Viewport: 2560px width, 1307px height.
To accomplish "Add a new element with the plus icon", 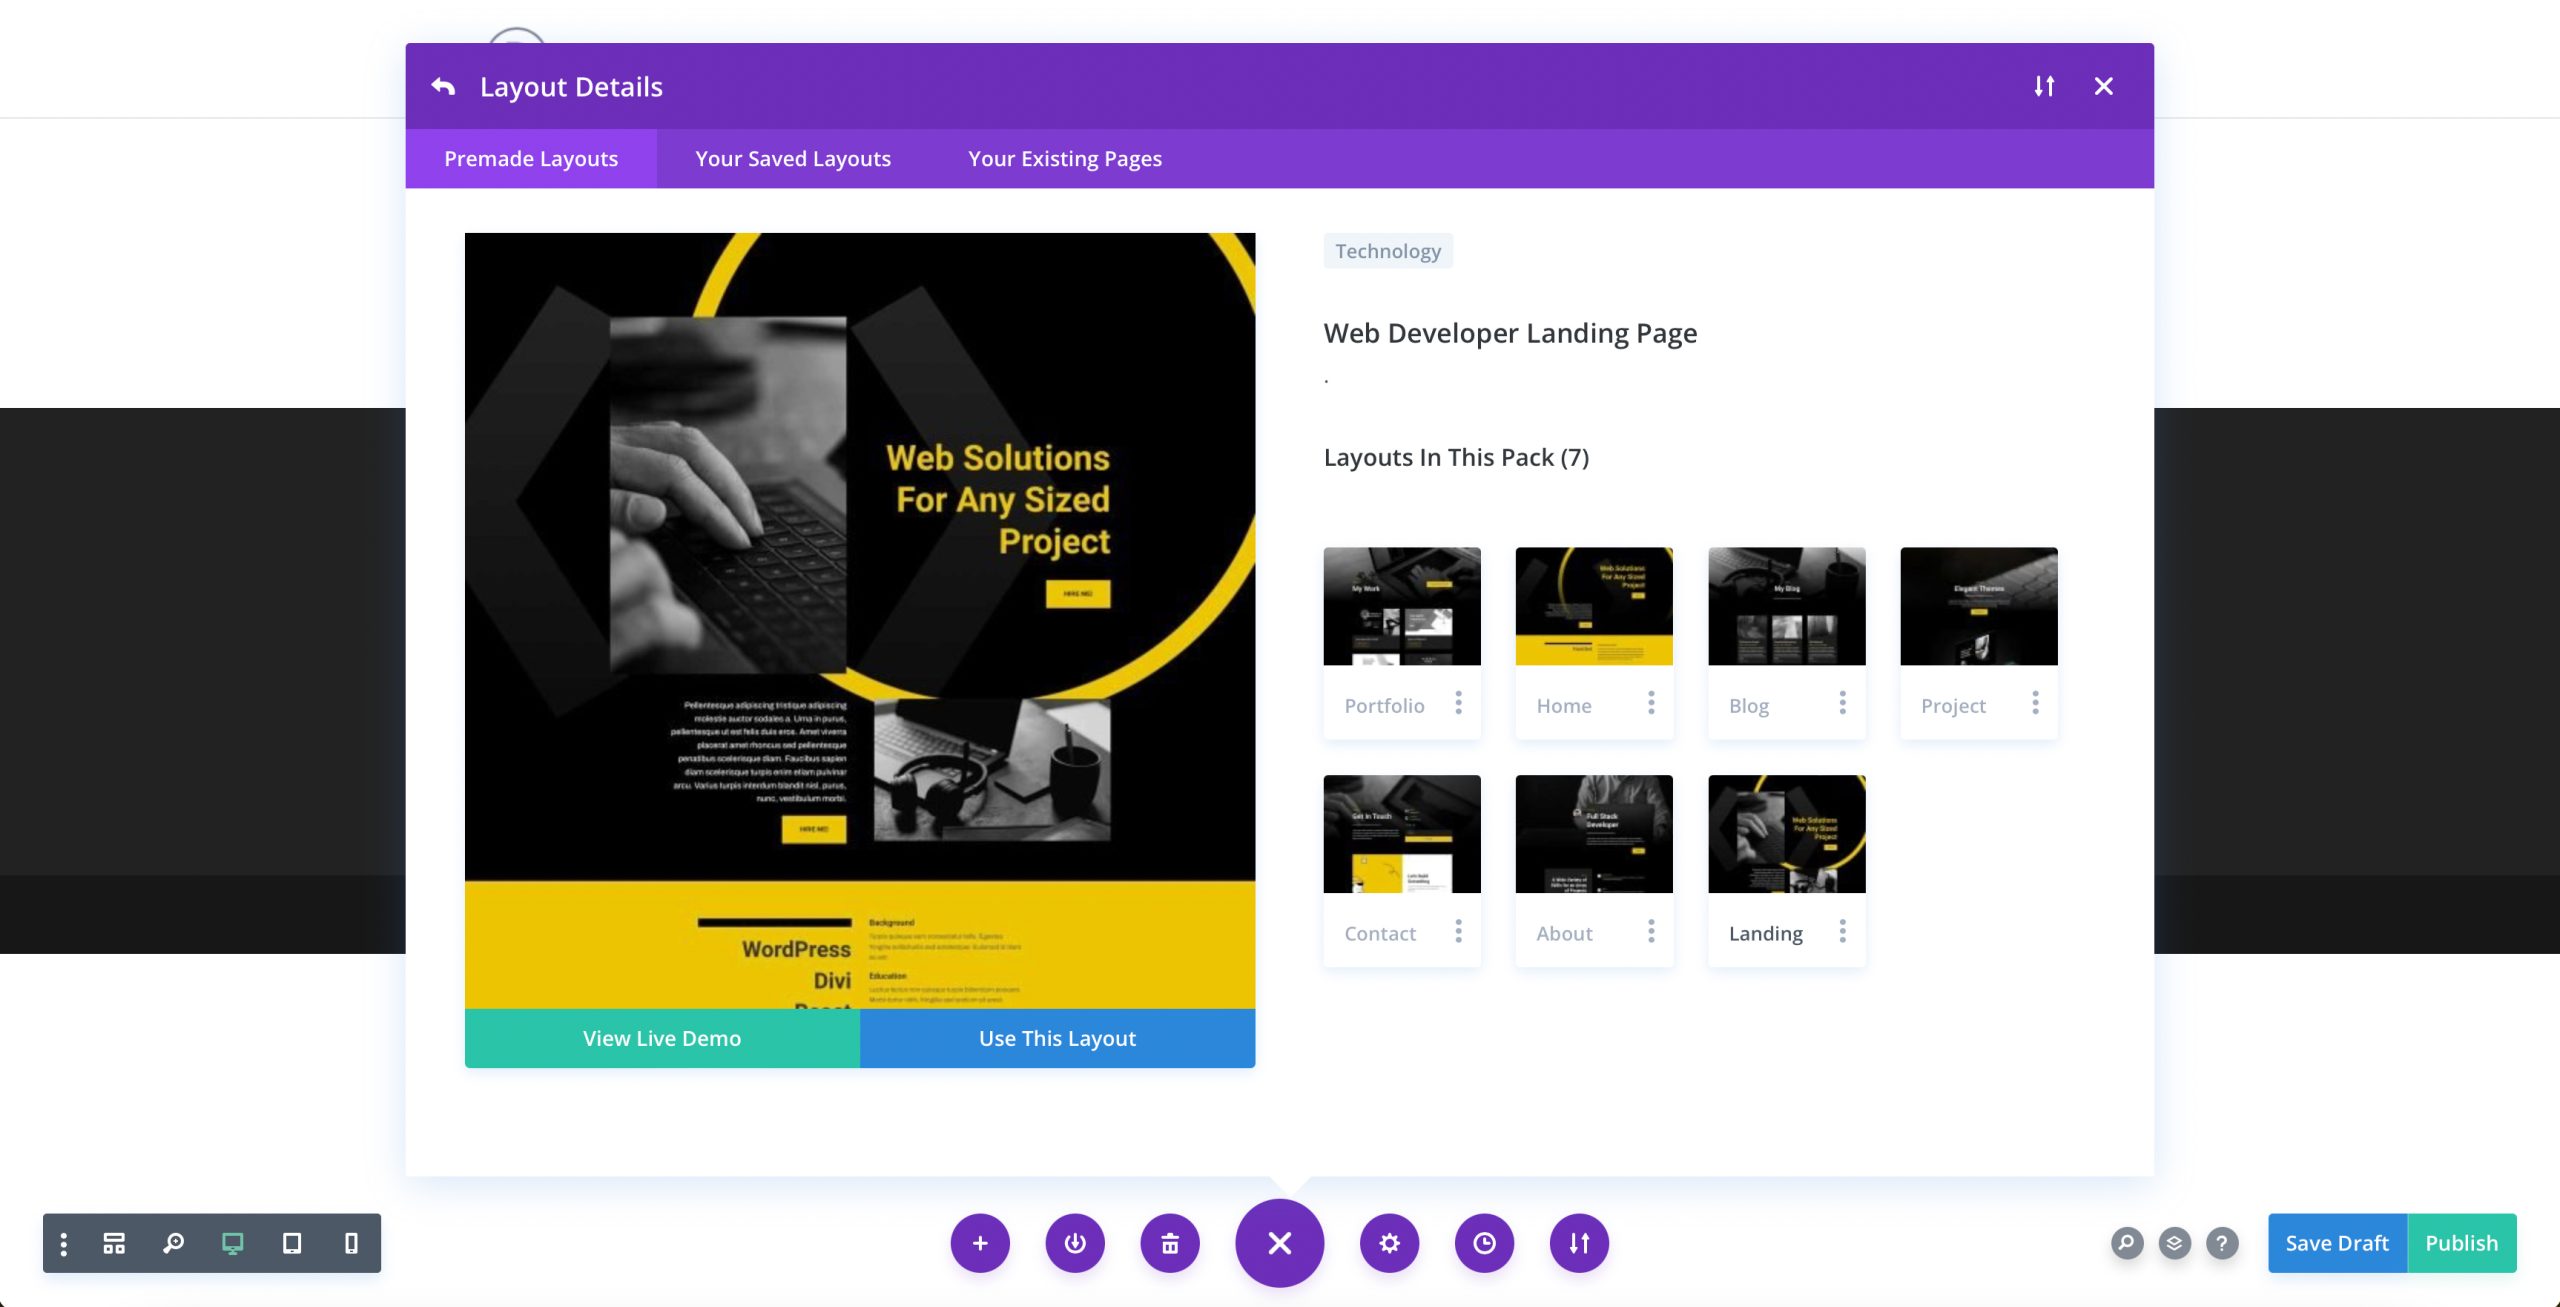I will click(x=980, y=1243).
